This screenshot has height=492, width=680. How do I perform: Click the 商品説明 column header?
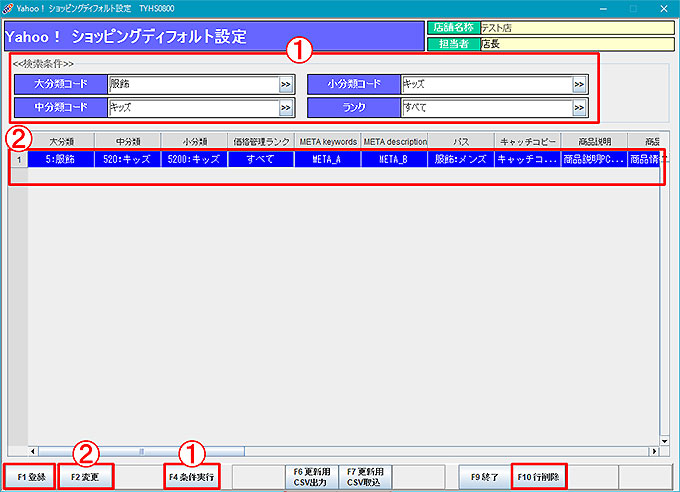click(595, 141)
